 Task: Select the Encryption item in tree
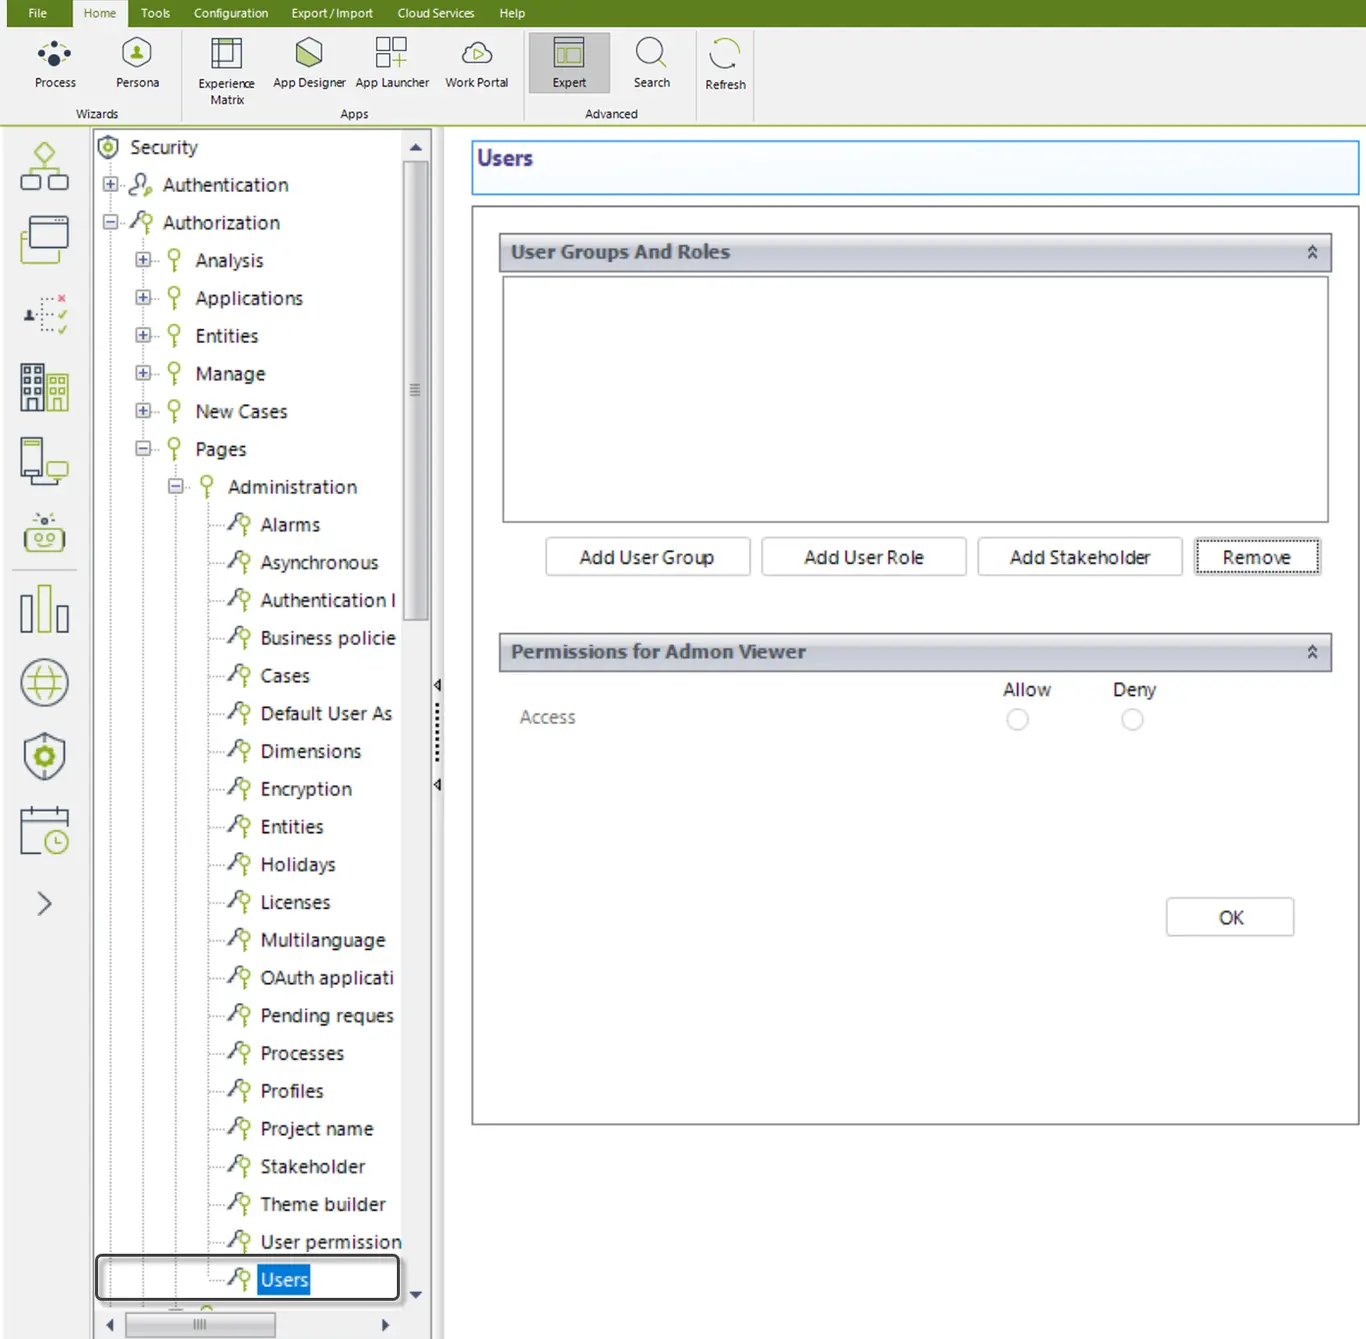coord(306,789)
